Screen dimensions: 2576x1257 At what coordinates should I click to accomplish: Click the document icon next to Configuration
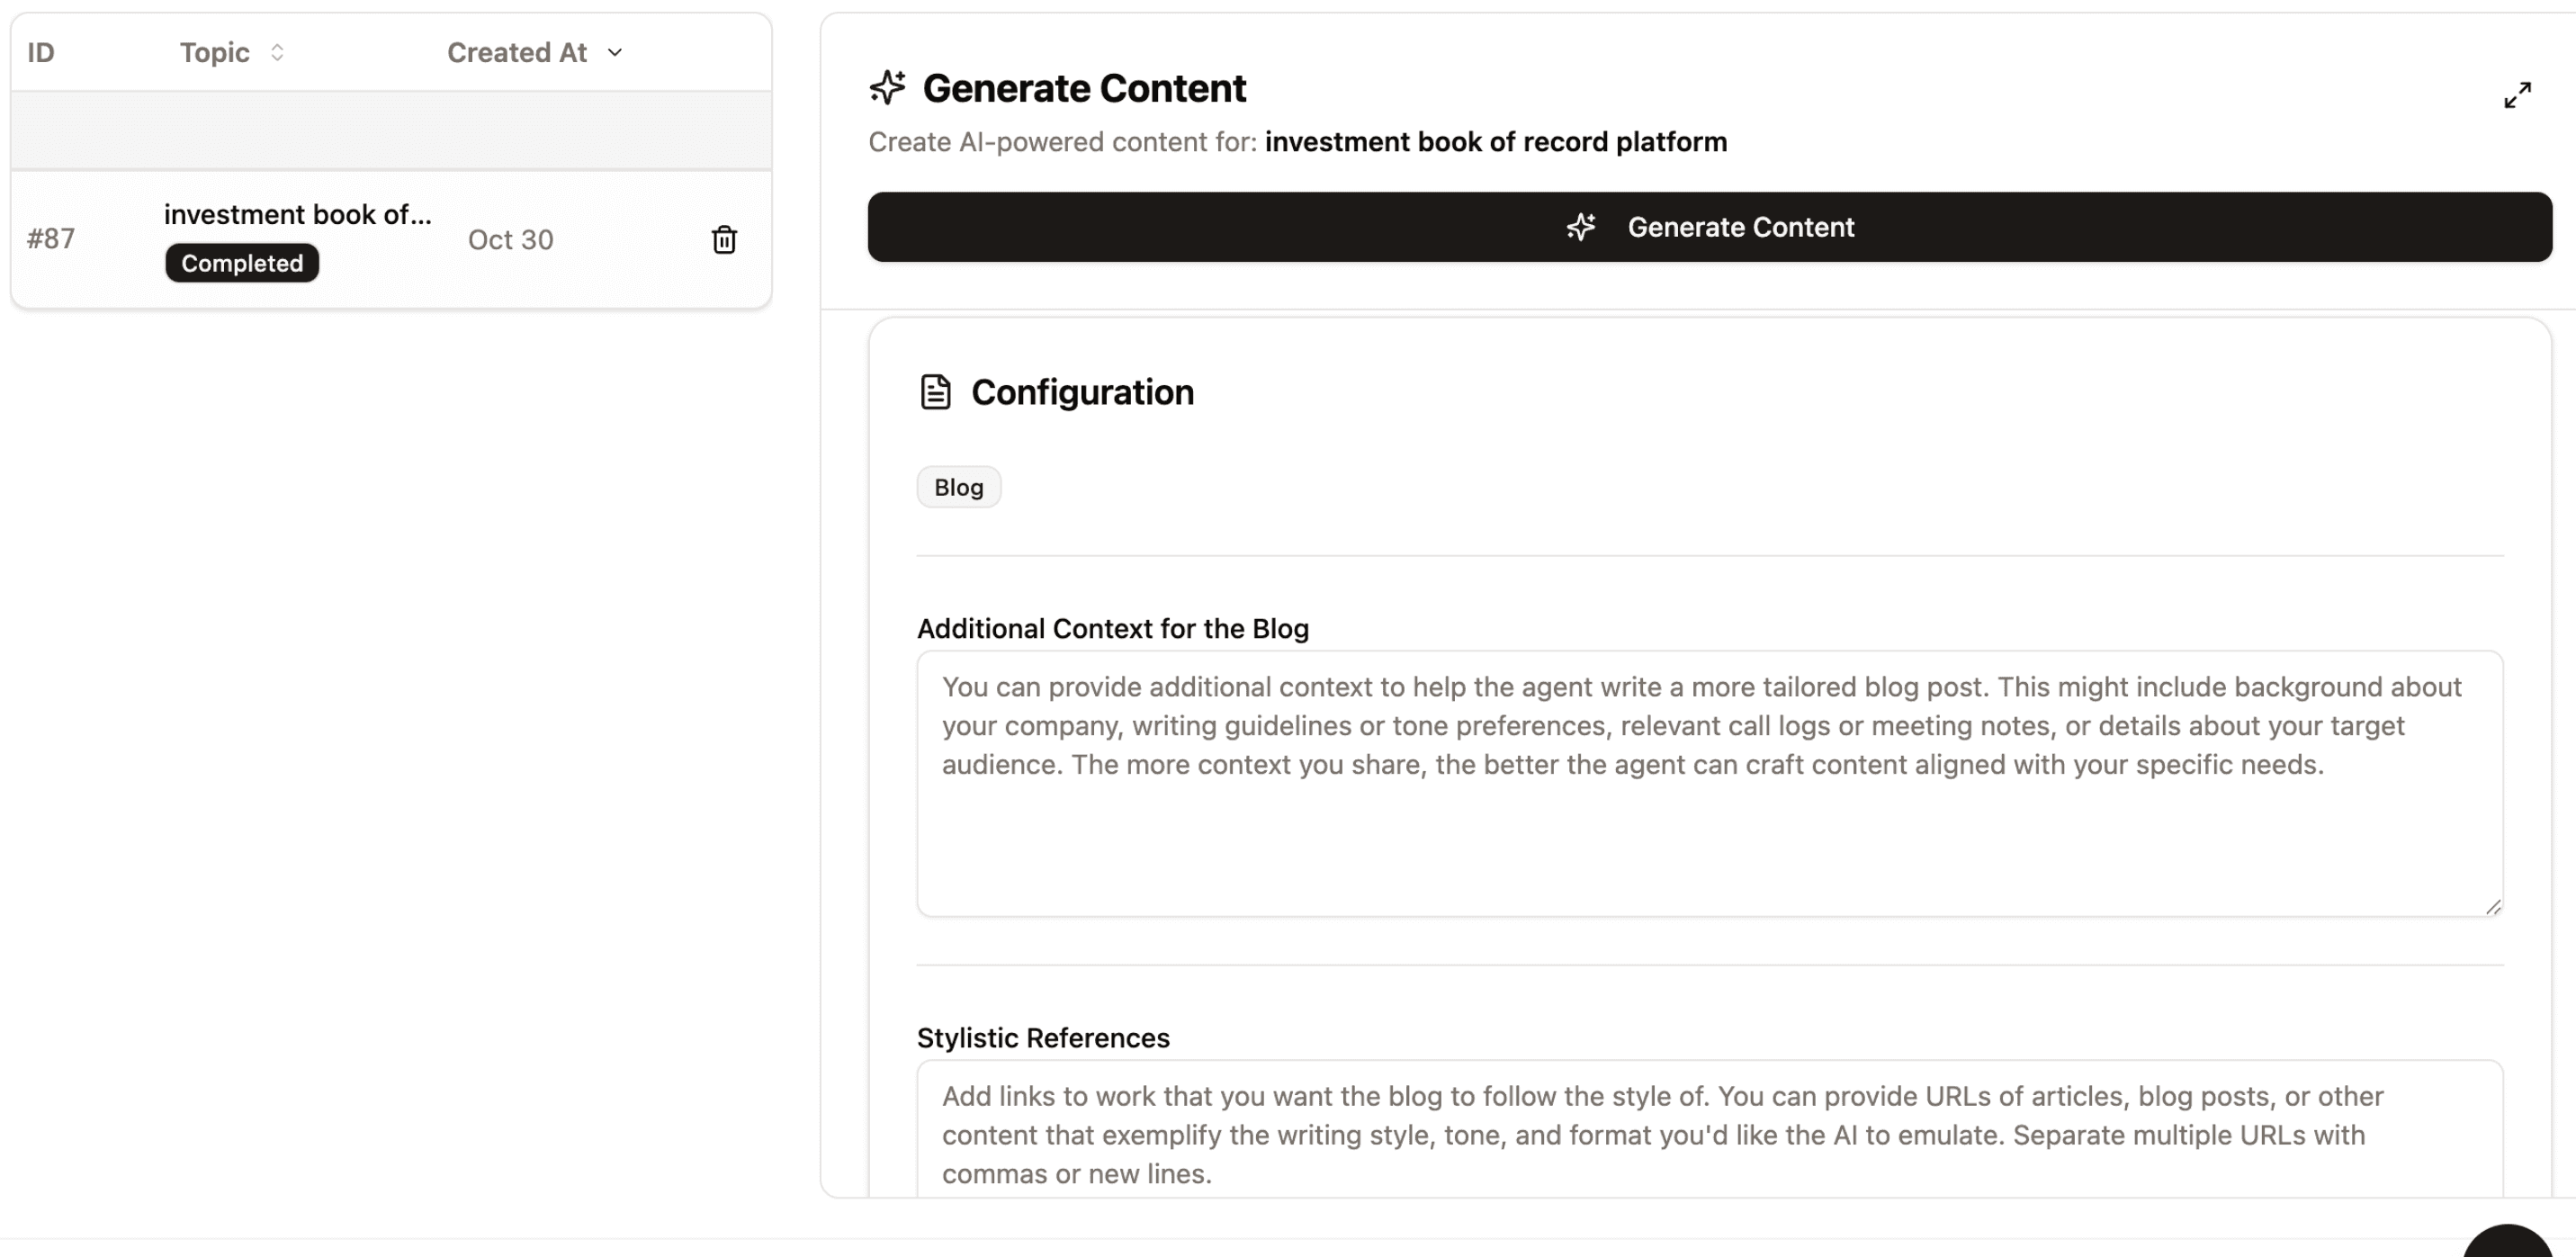point(935,392)
